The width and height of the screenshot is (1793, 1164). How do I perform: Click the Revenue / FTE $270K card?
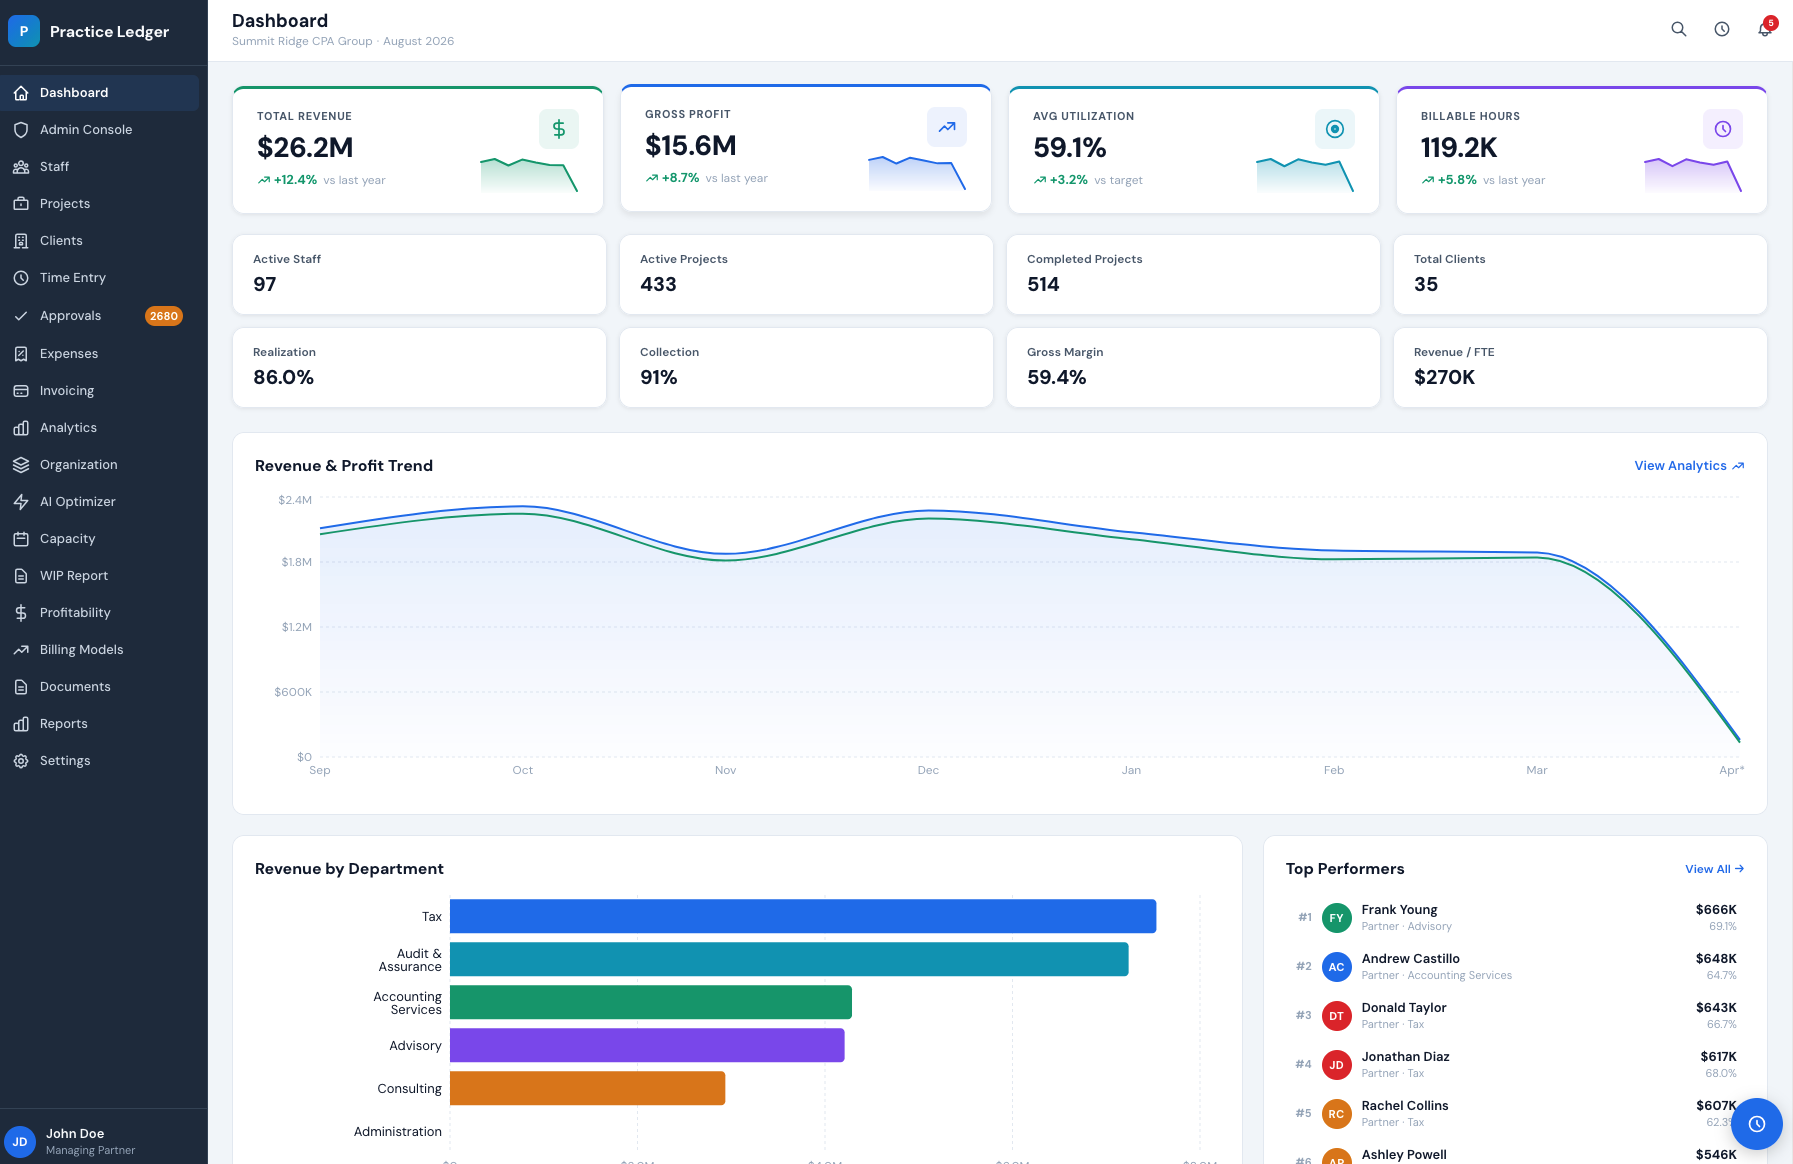(x=1580, y=367)
